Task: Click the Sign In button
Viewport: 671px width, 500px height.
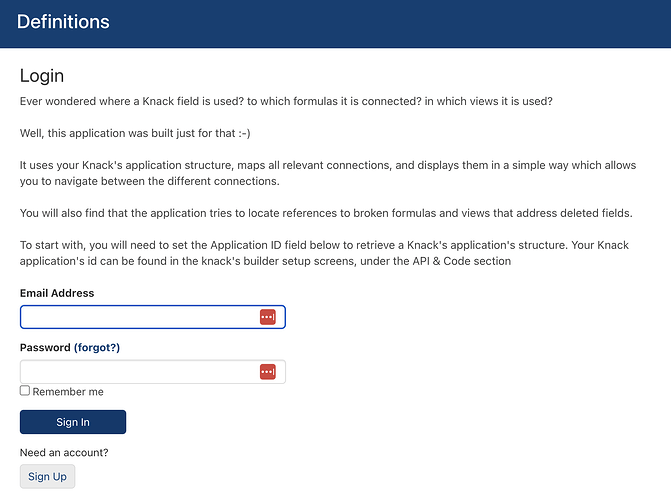Action: click(x=73, y=422)
